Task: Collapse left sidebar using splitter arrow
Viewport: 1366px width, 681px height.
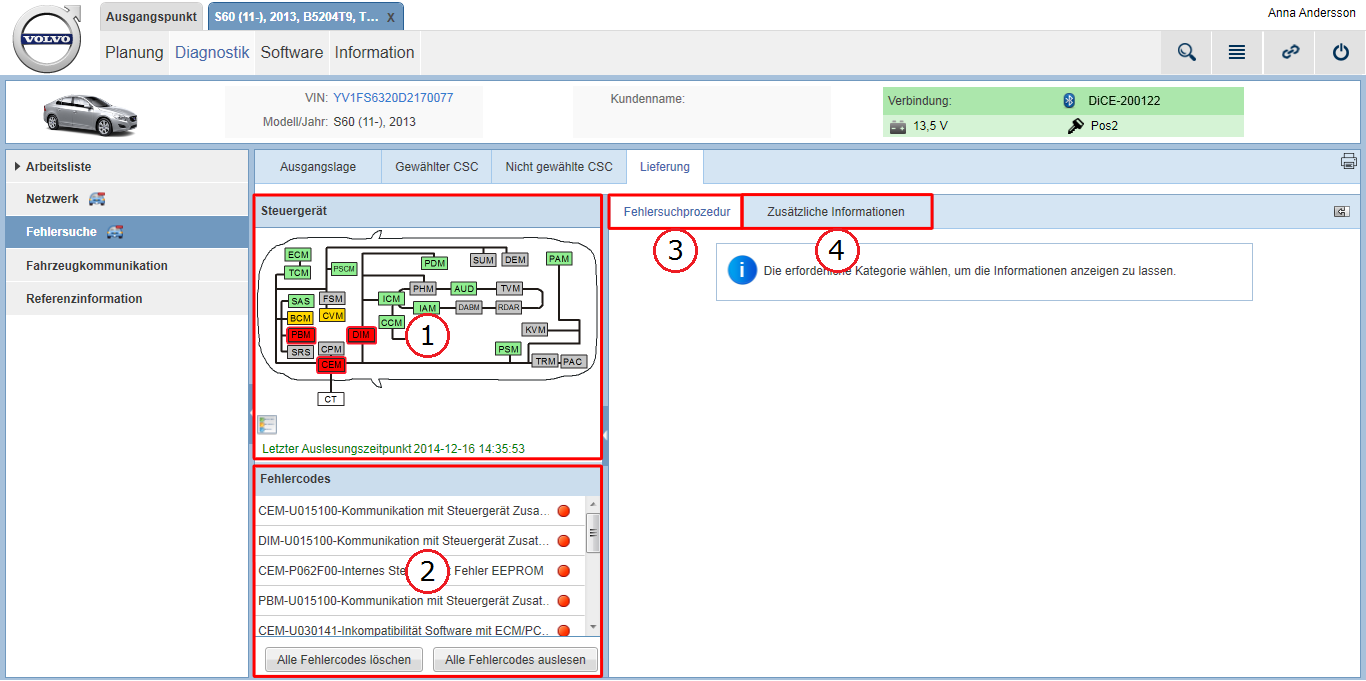Action: (250, 412)
